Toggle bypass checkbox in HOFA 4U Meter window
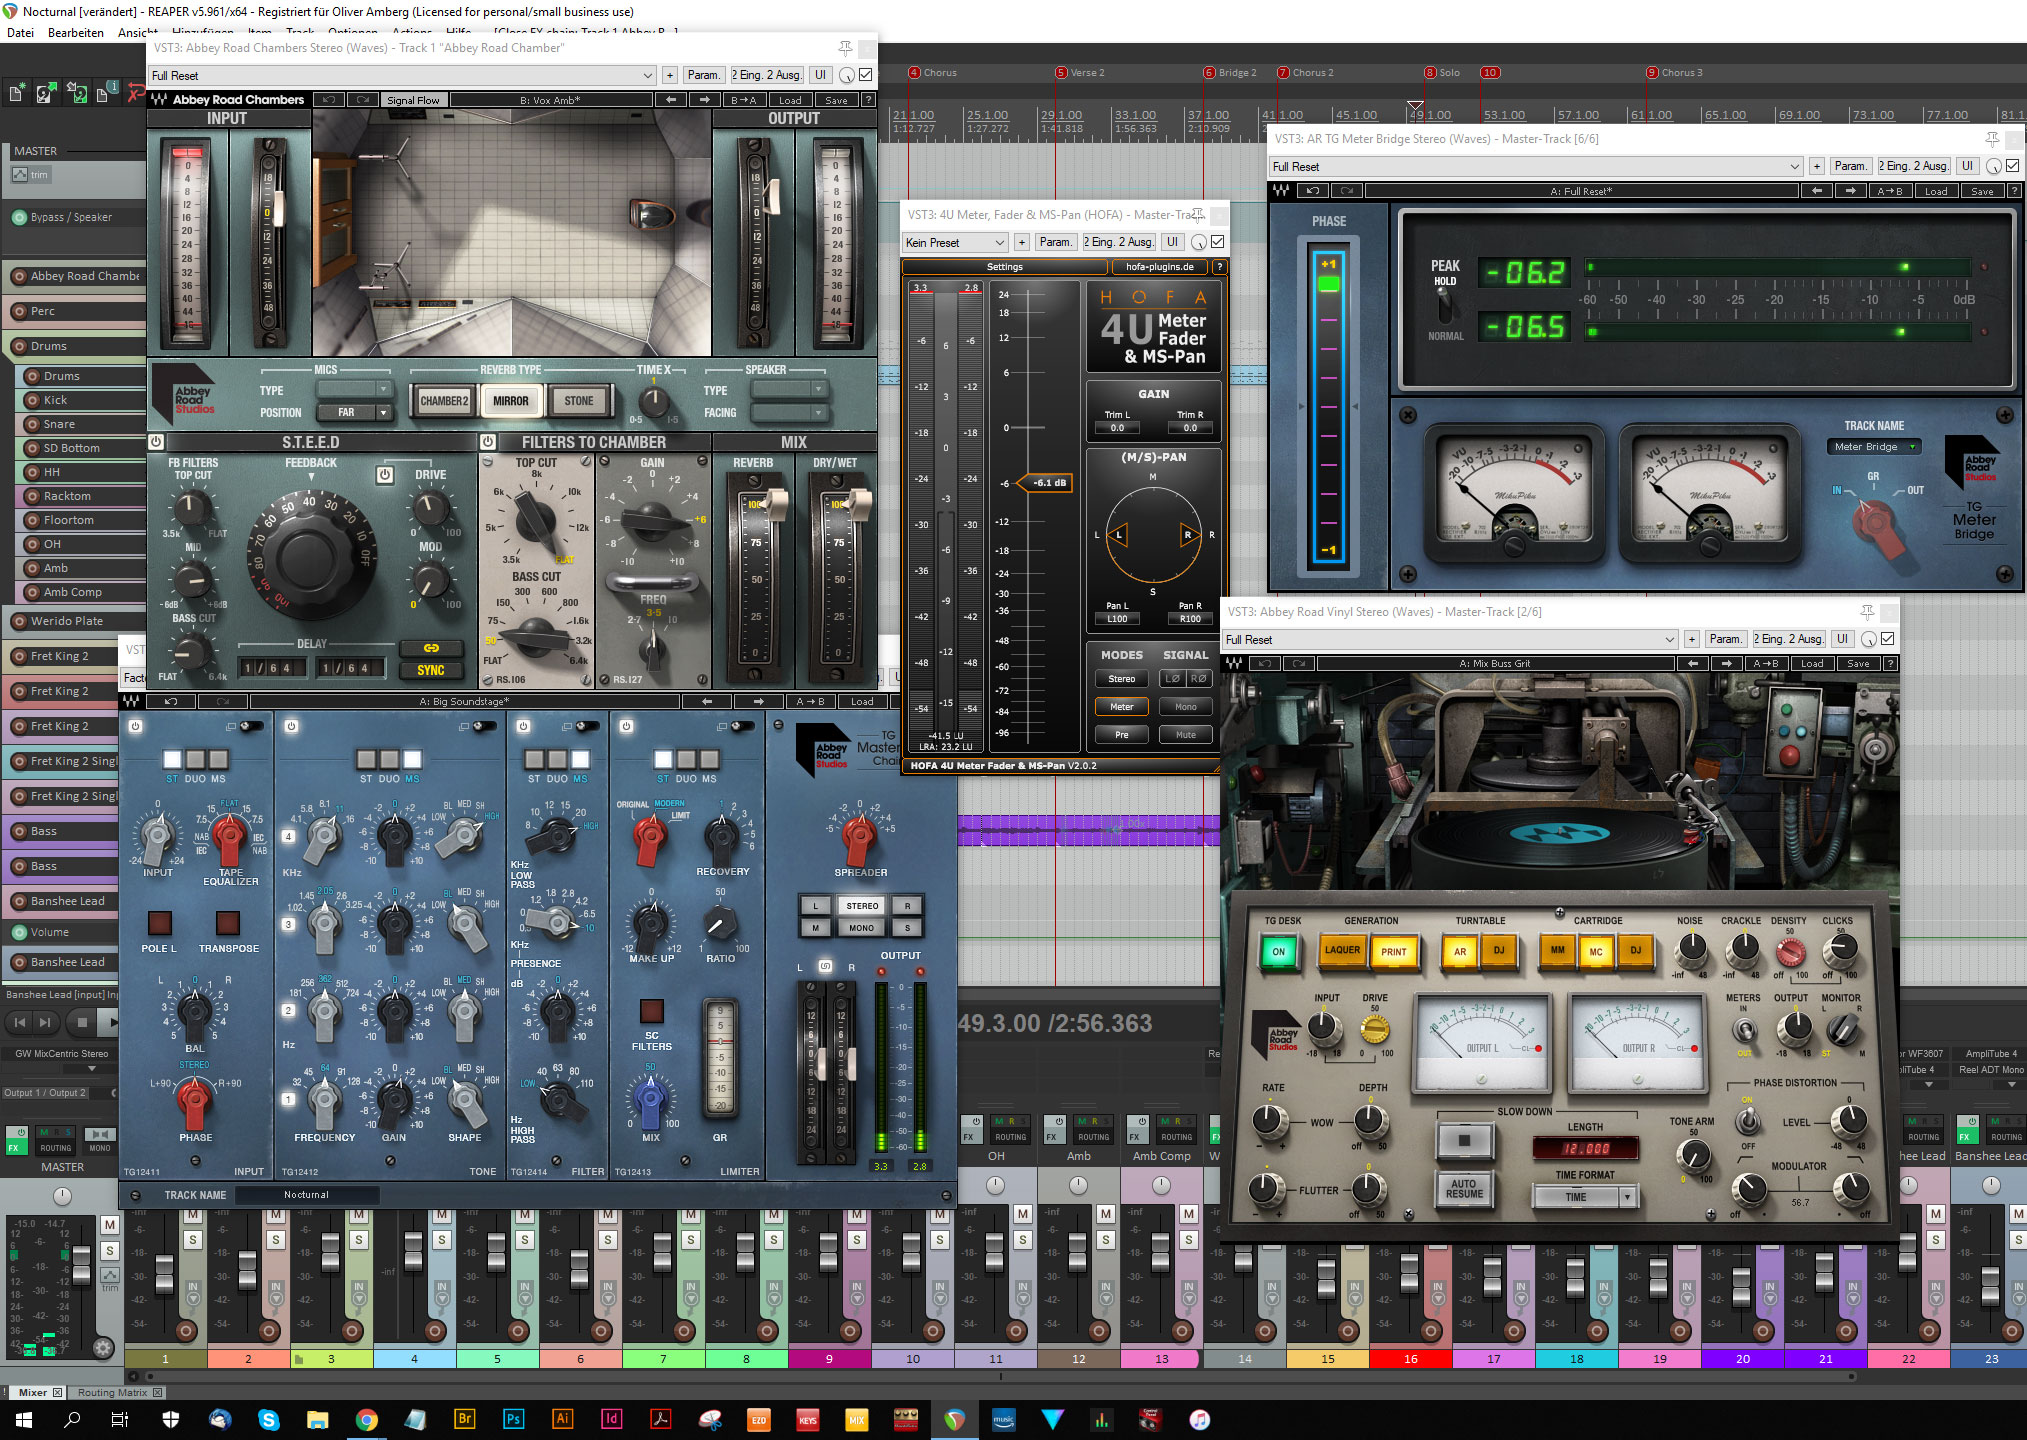This screenshot has width=2027, height=1440. (1218, 242)
